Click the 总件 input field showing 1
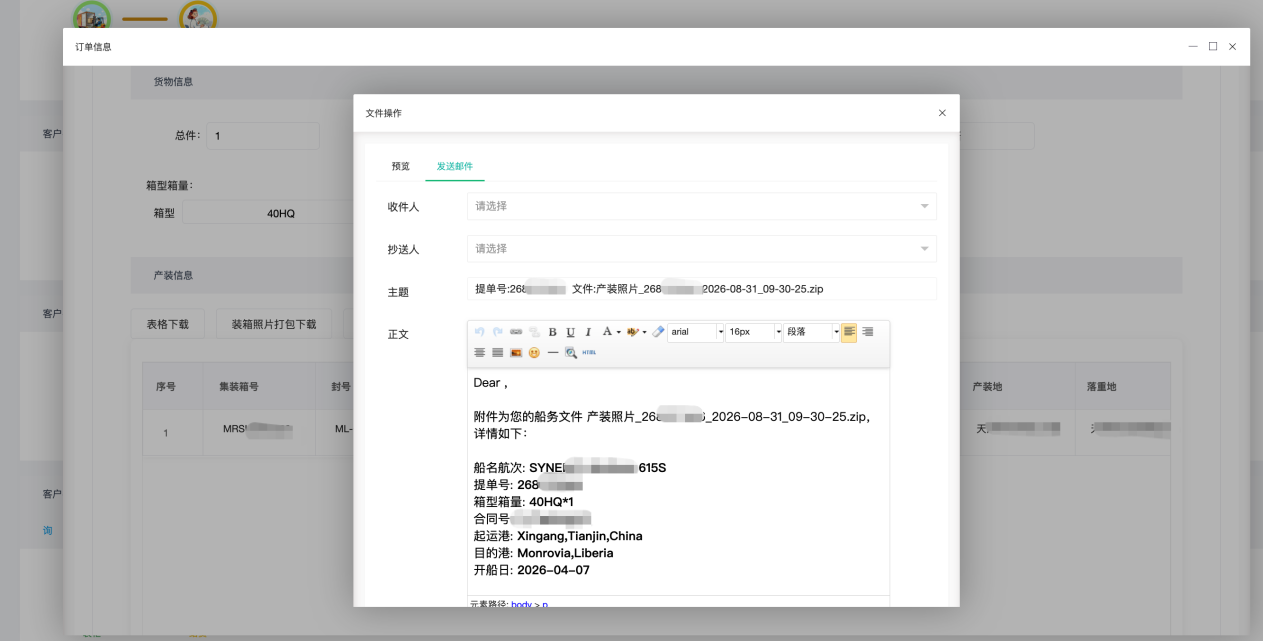 (263, 136)
